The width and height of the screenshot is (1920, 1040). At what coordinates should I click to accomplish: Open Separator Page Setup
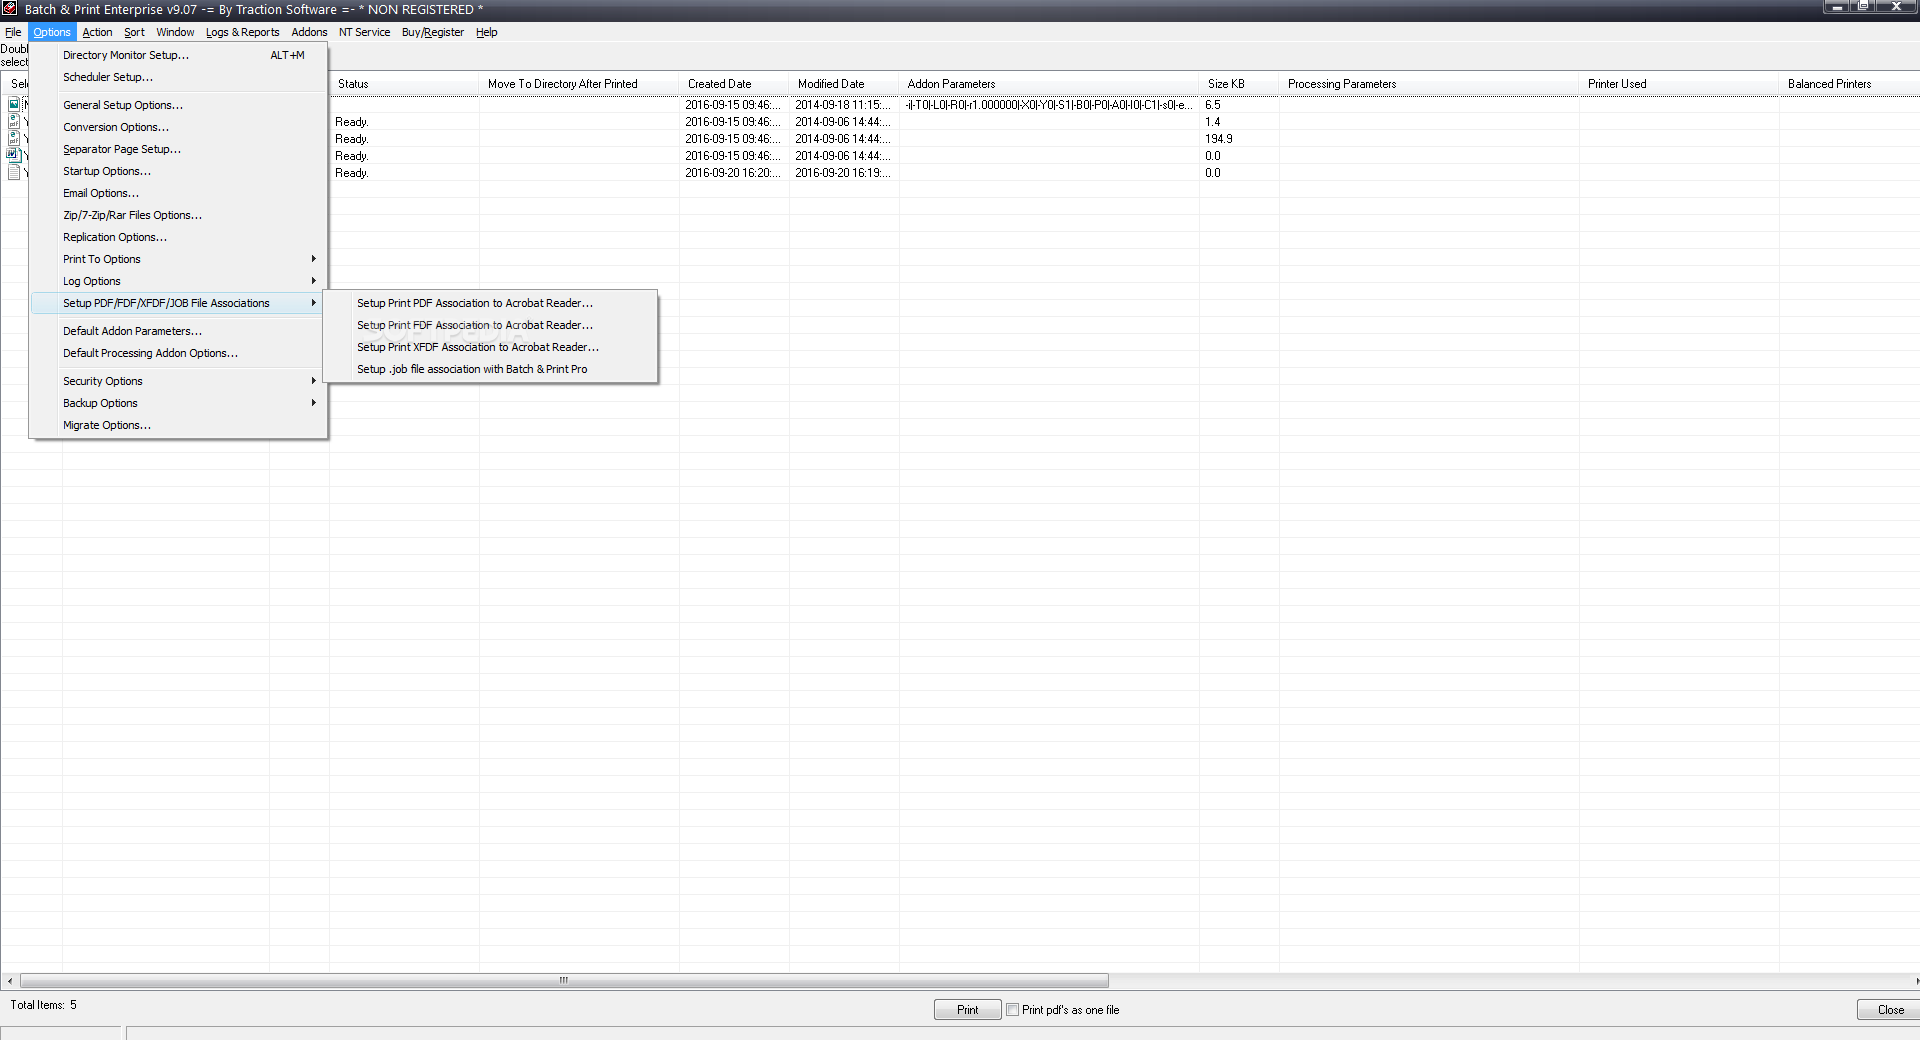pos(178,149)
